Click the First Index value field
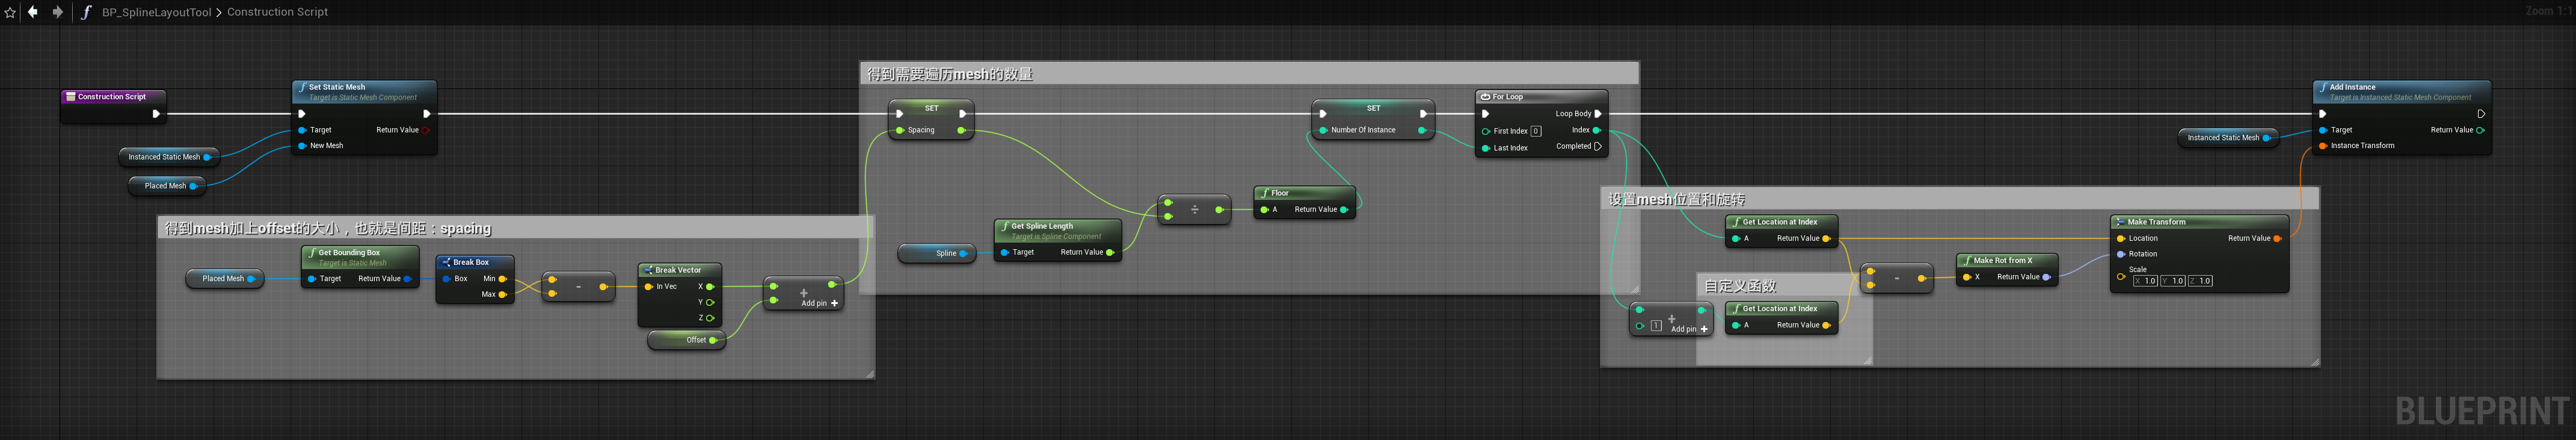2576x440 pixels. [1536, 131]
